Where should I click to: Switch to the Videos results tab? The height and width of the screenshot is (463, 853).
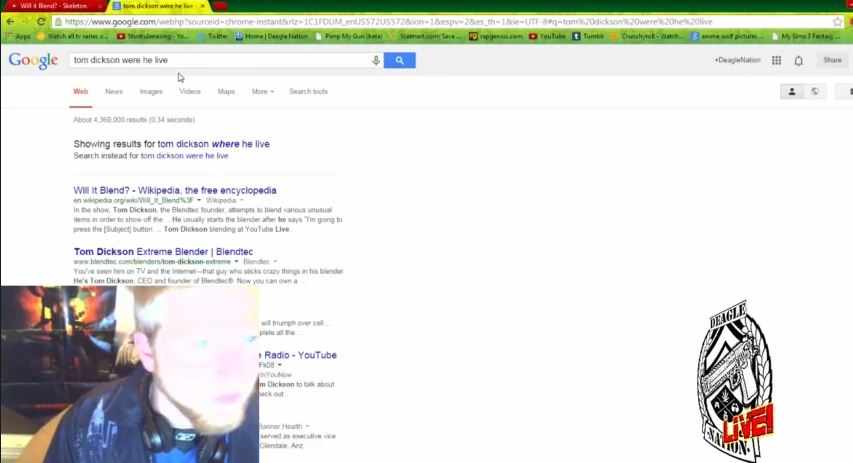tap(190, 91)
